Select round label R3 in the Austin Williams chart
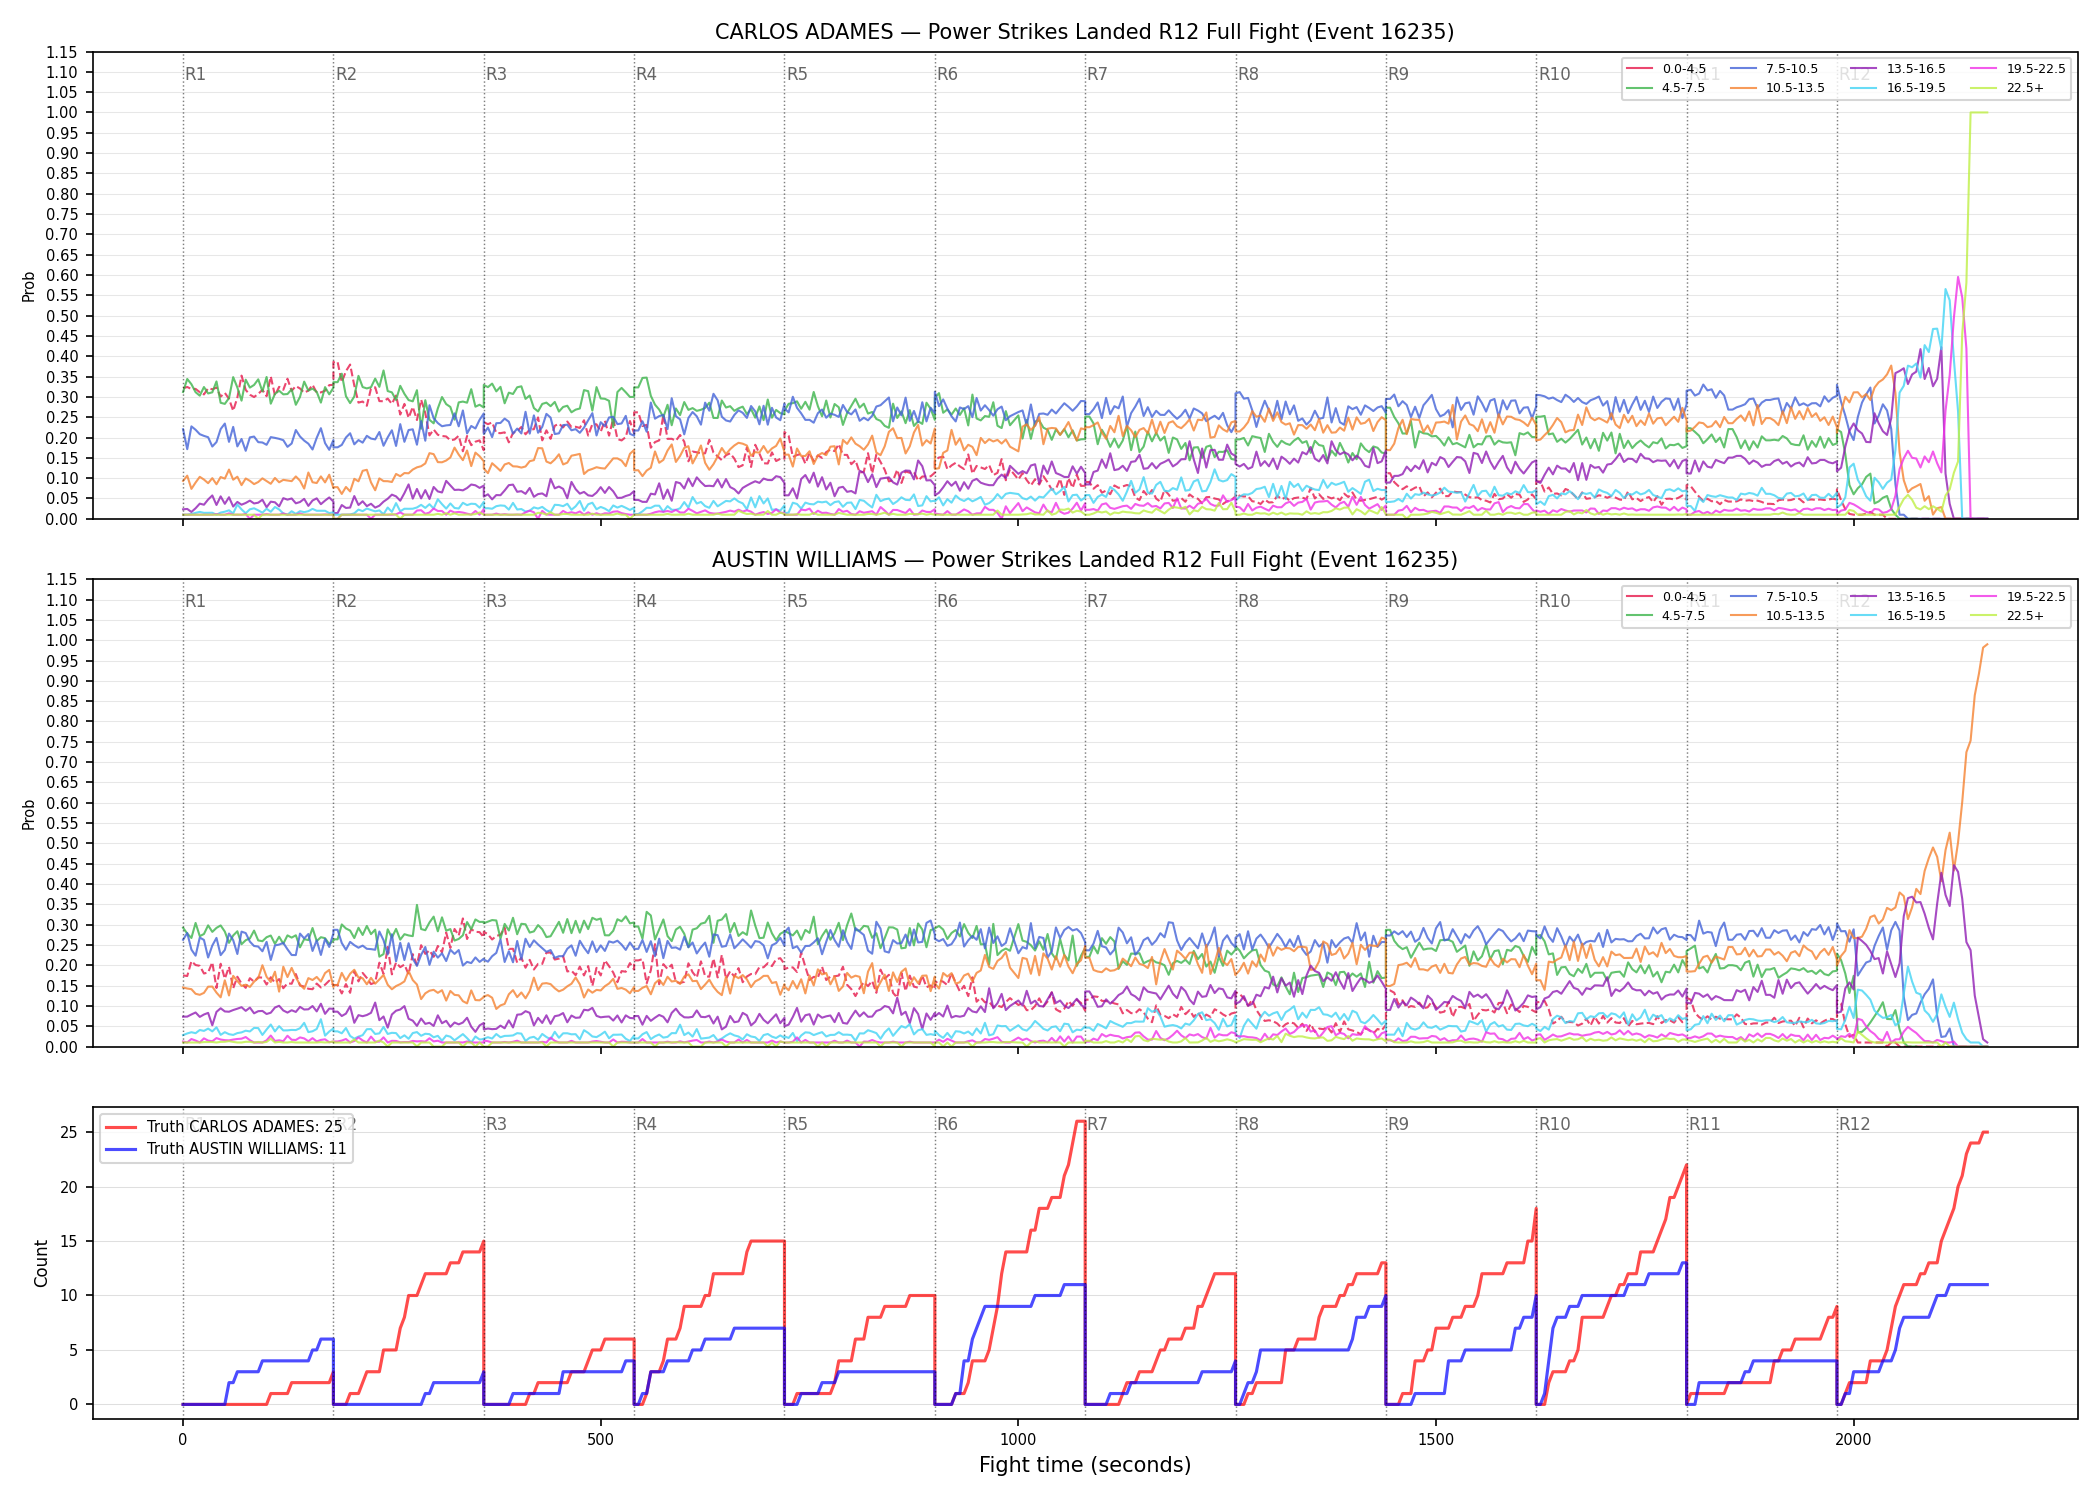Viewport: 2100px width, 1500px height. click(496, 601)
